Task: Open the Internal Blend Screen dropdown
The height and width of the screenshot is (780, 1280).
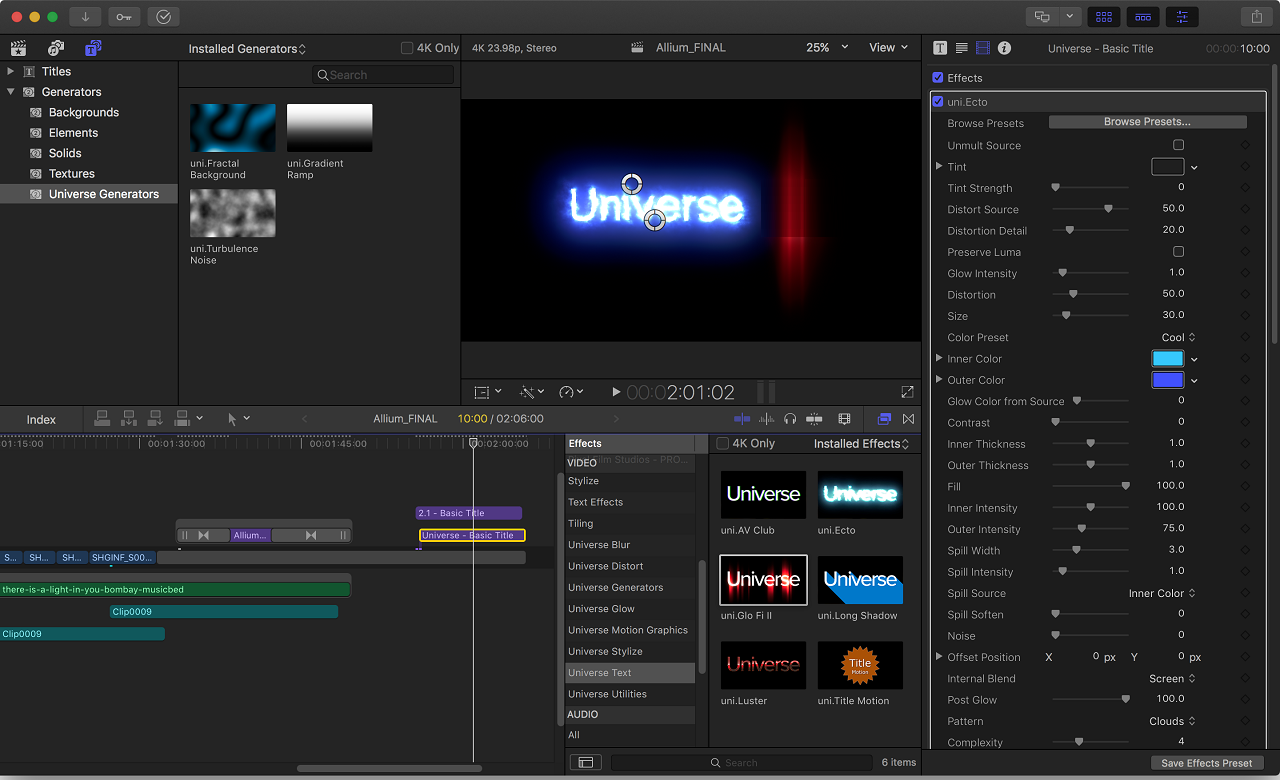Action: click(1173, 678)
